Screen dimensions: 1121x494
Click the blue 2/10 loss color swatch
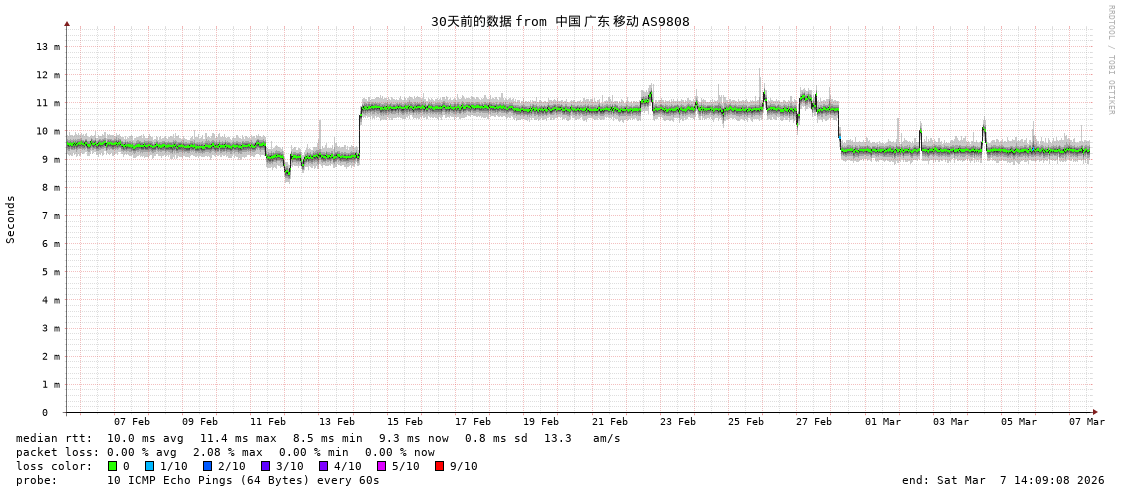207,466
